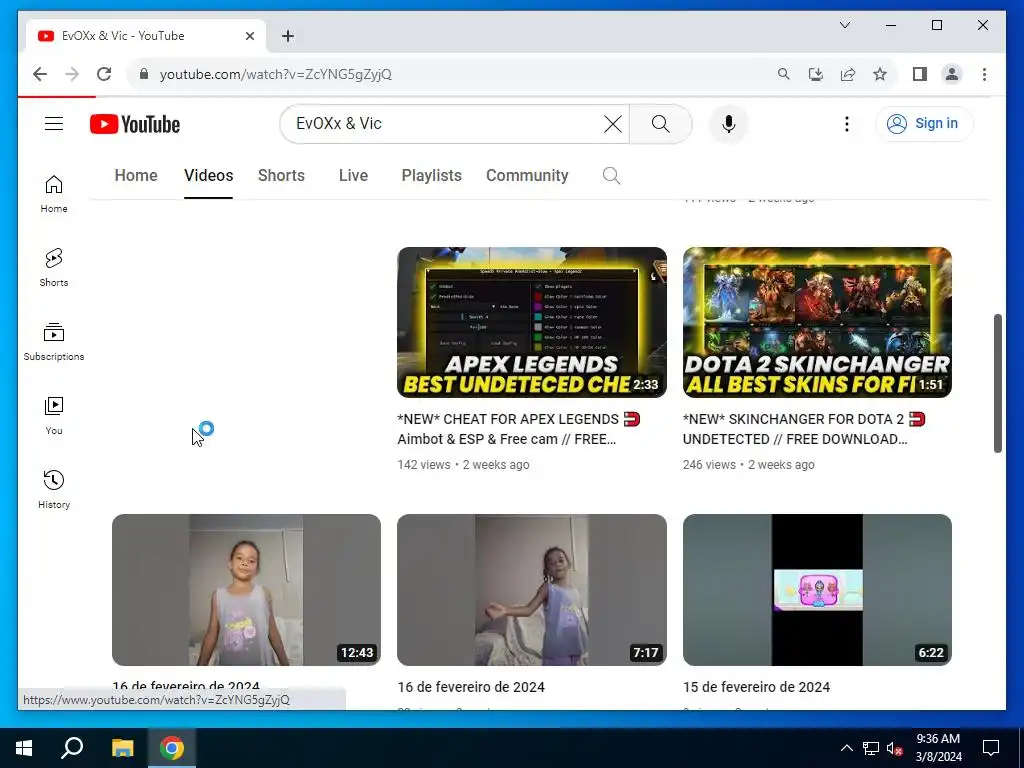The height and width of the screenshot is (768, 1024).
Task: Open Subscriptions in the left sidebar
Action: click(x=54, y=342)
